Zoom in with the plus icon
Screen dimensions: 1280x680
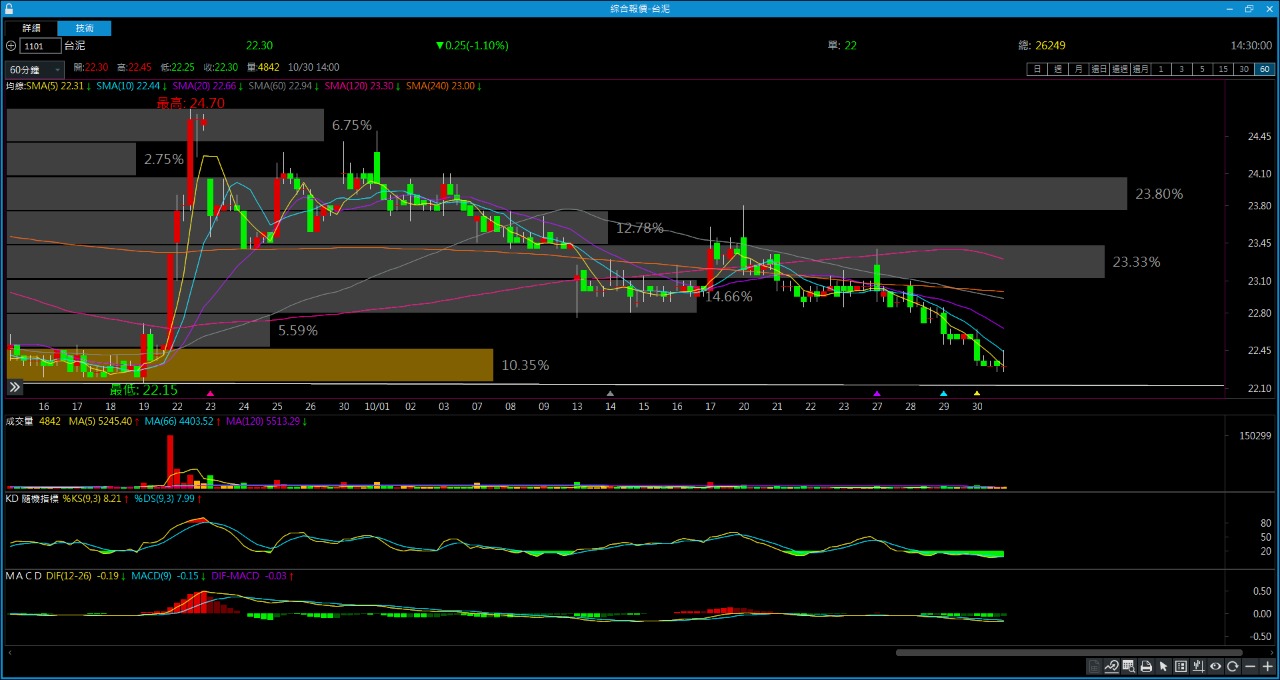click(1267, 667)
